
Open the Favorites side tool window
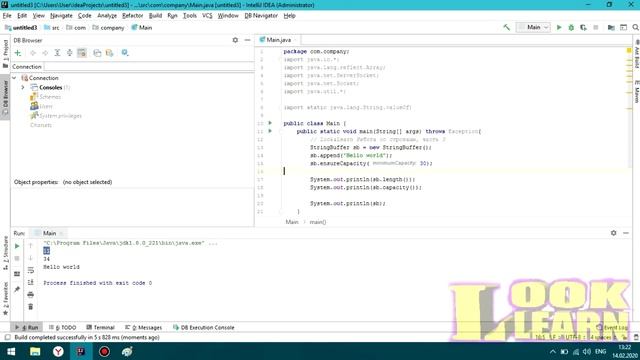[5, 299]
